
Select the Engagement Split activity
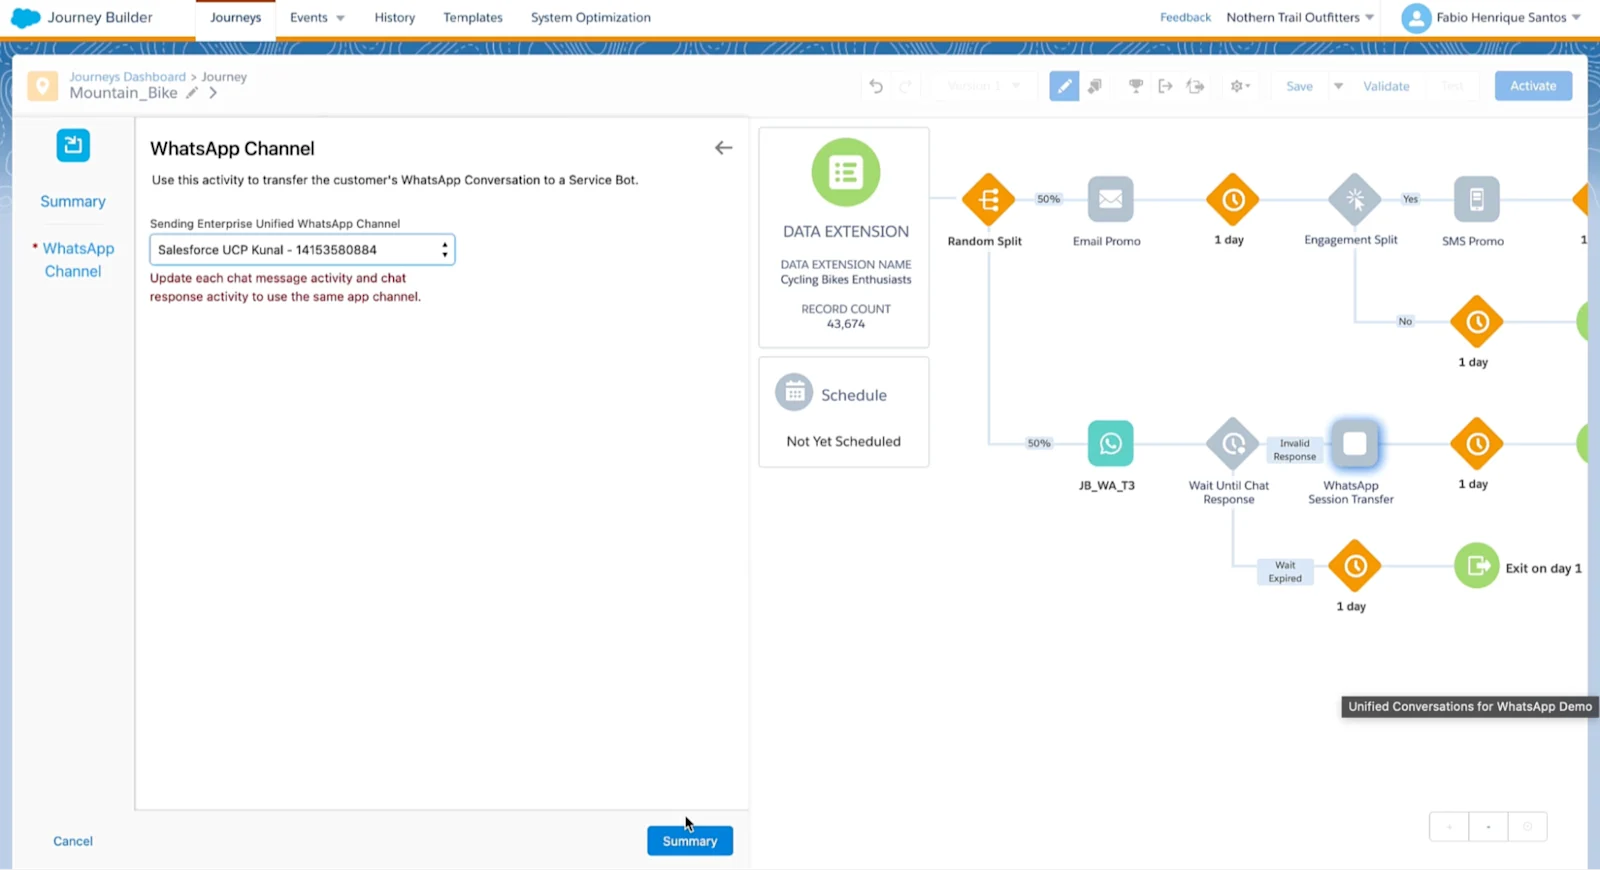[1354, 199]
